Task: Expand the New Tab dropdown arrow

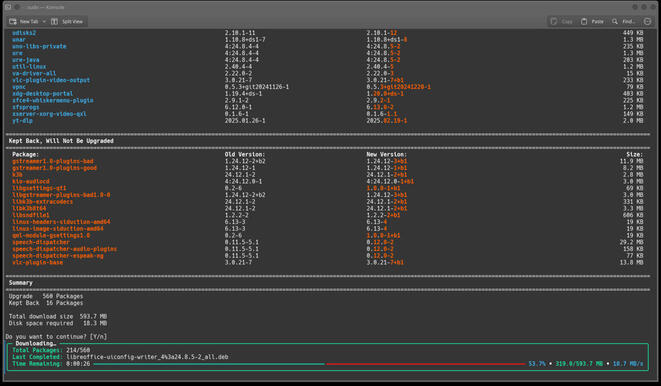Action: 44,21
